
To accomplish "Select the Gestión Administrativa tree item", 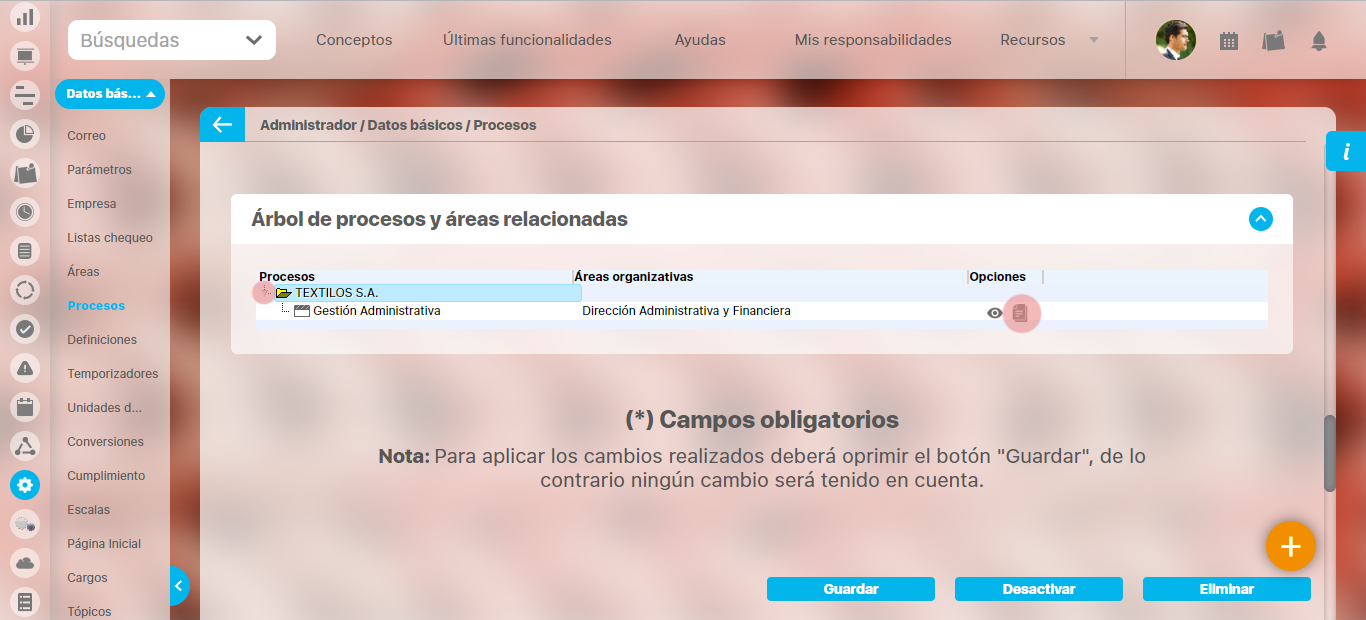I will pyautogui.click(x=377, y=311).
